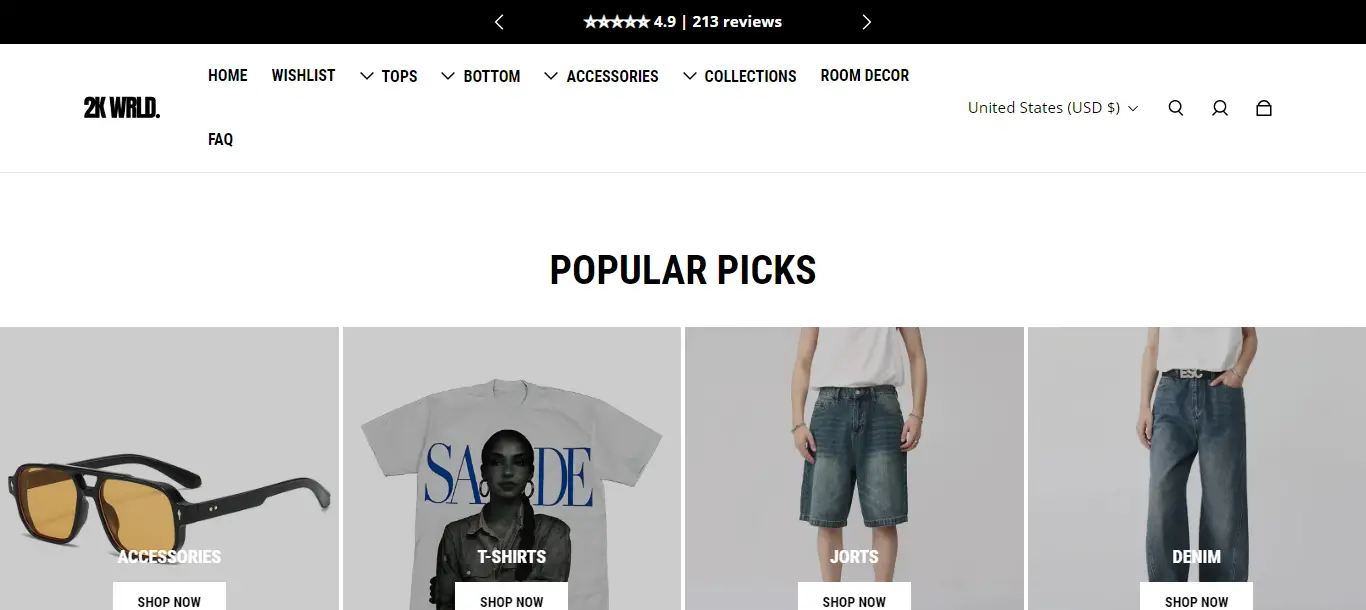Screen dimensions: 1366x610
Task: Open the shopping bag cart icon
Action: (1264, 108)
